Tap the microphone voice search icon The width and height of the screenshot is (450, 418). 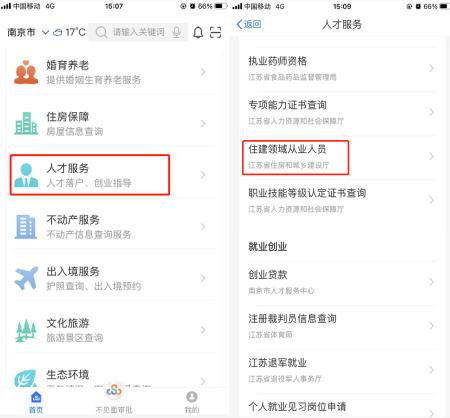[176, 32]
